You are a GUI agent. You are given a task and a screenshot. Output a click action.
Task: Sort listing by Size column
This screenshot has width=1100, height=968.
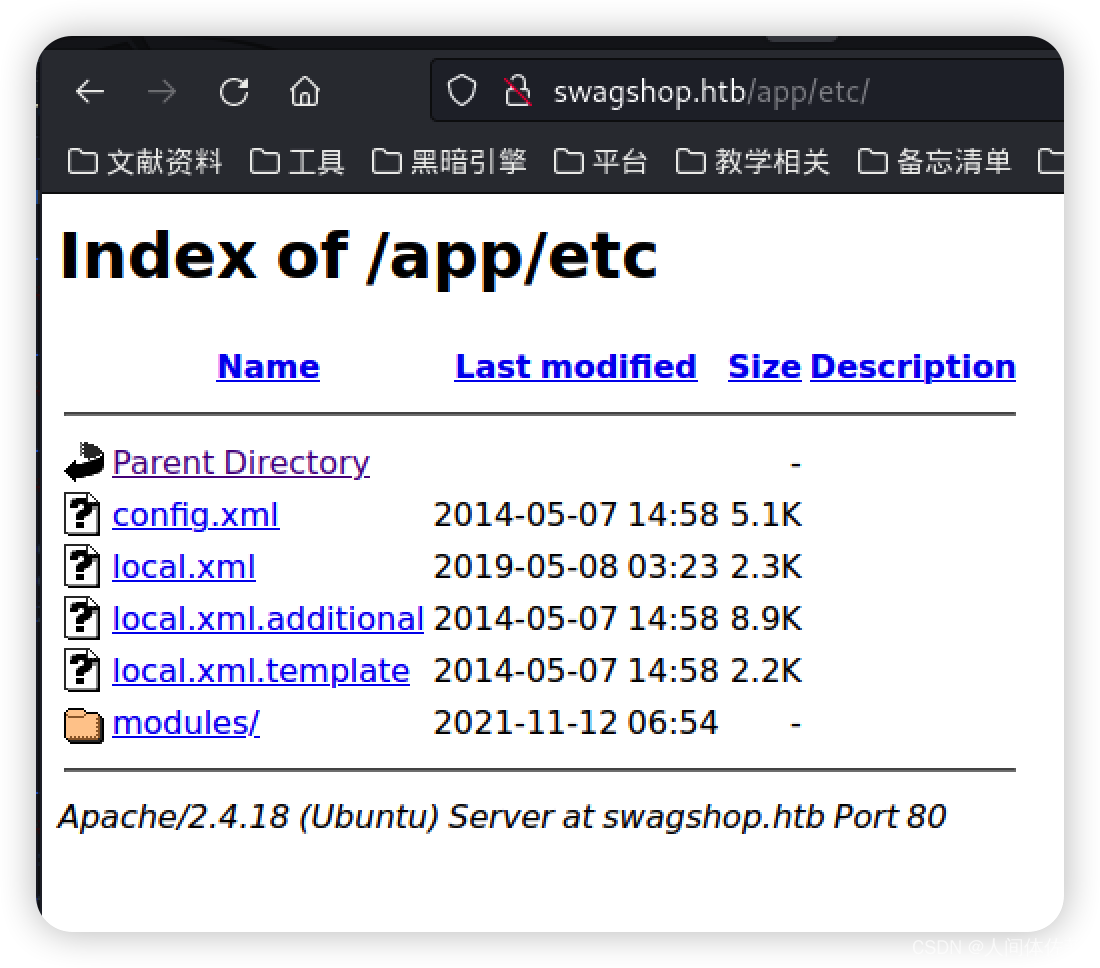[764, 367]
